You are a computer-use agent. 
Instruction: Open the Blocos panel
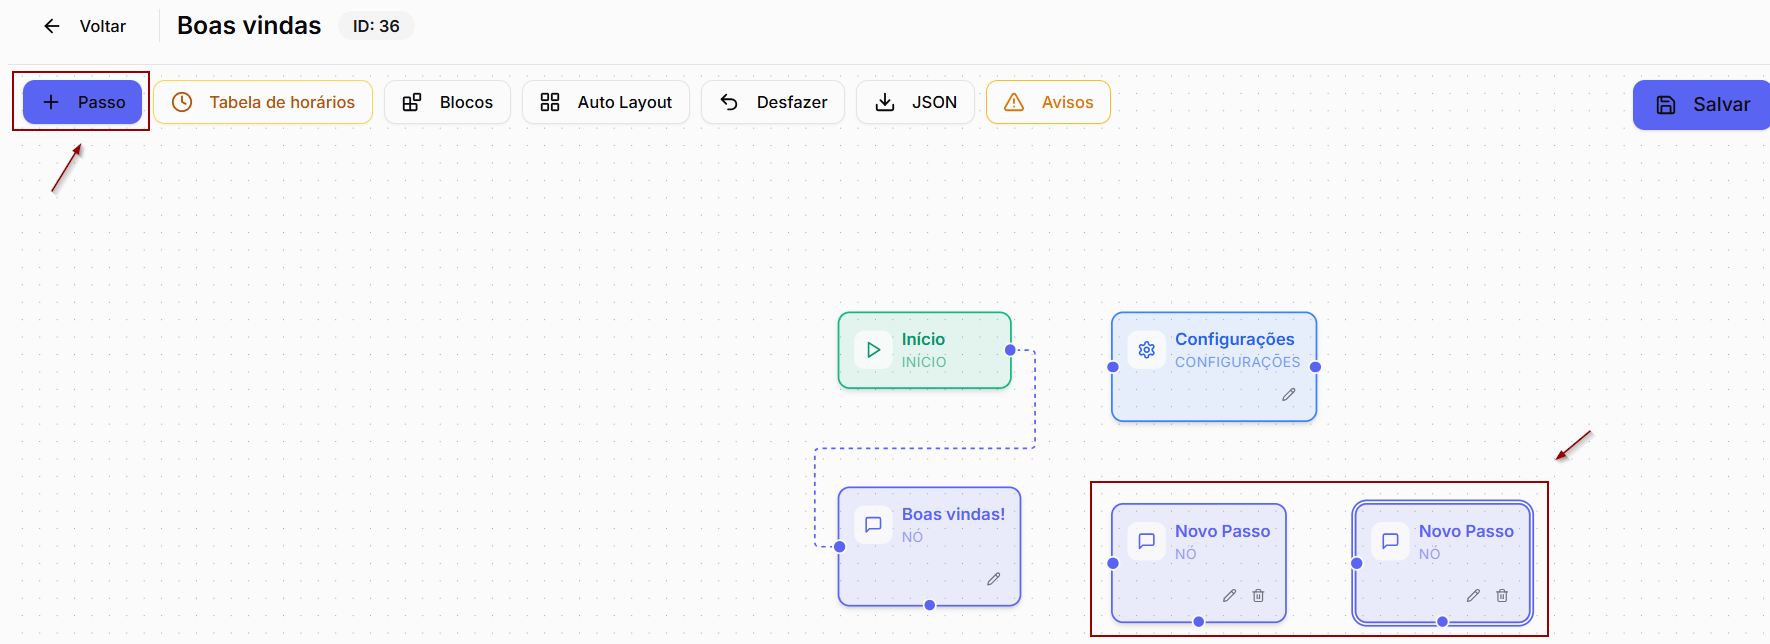(x=447, y=102)
